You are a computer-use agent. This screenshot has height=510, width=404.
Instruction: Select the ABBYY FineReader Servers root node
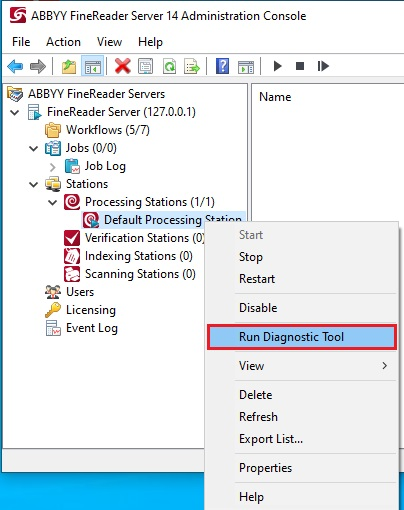(96, 94)
